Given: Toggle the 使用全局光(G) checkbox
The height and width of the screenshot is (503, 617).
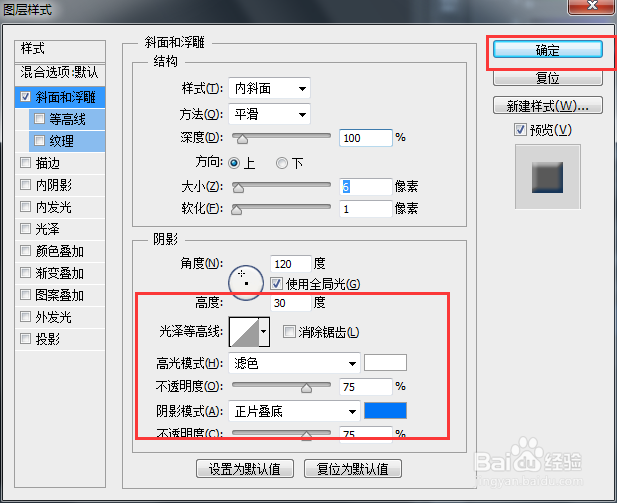Looking at the screenshot, I should (276, 283).
